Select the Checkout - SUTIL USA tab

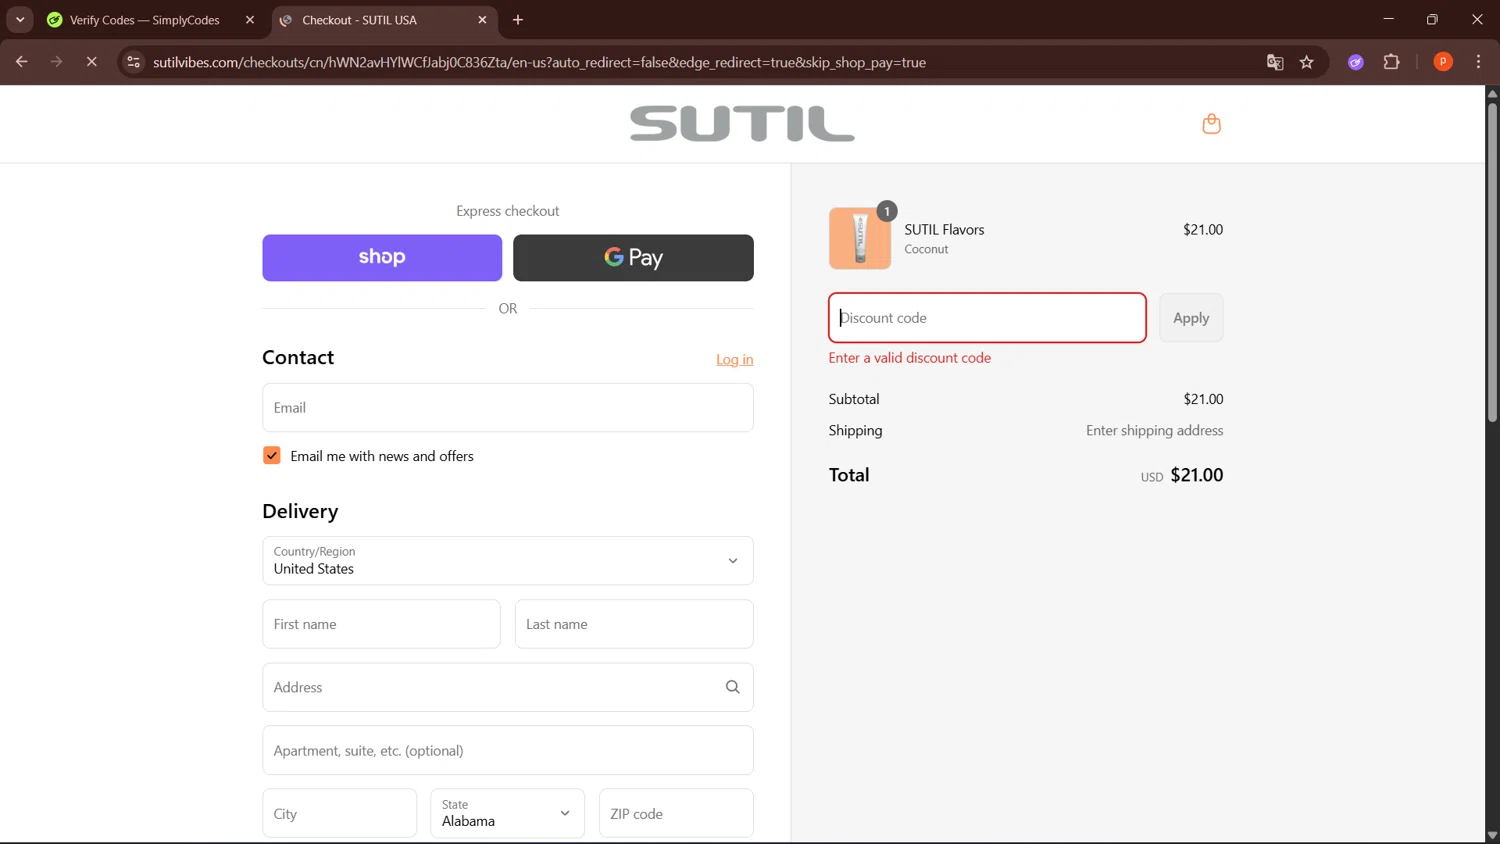tap(360, 20)
